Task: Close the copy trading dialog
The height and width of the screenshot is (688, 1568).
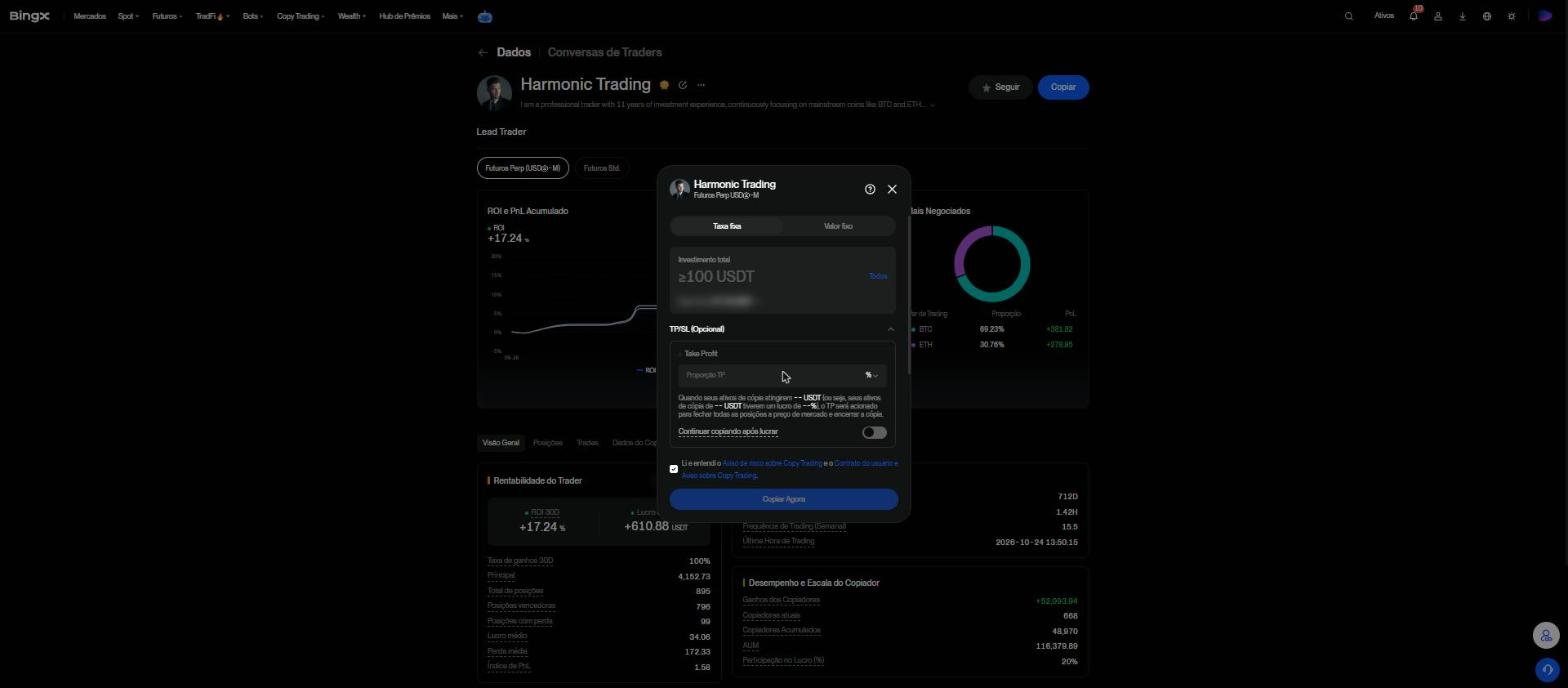Action: coord(892,189)
